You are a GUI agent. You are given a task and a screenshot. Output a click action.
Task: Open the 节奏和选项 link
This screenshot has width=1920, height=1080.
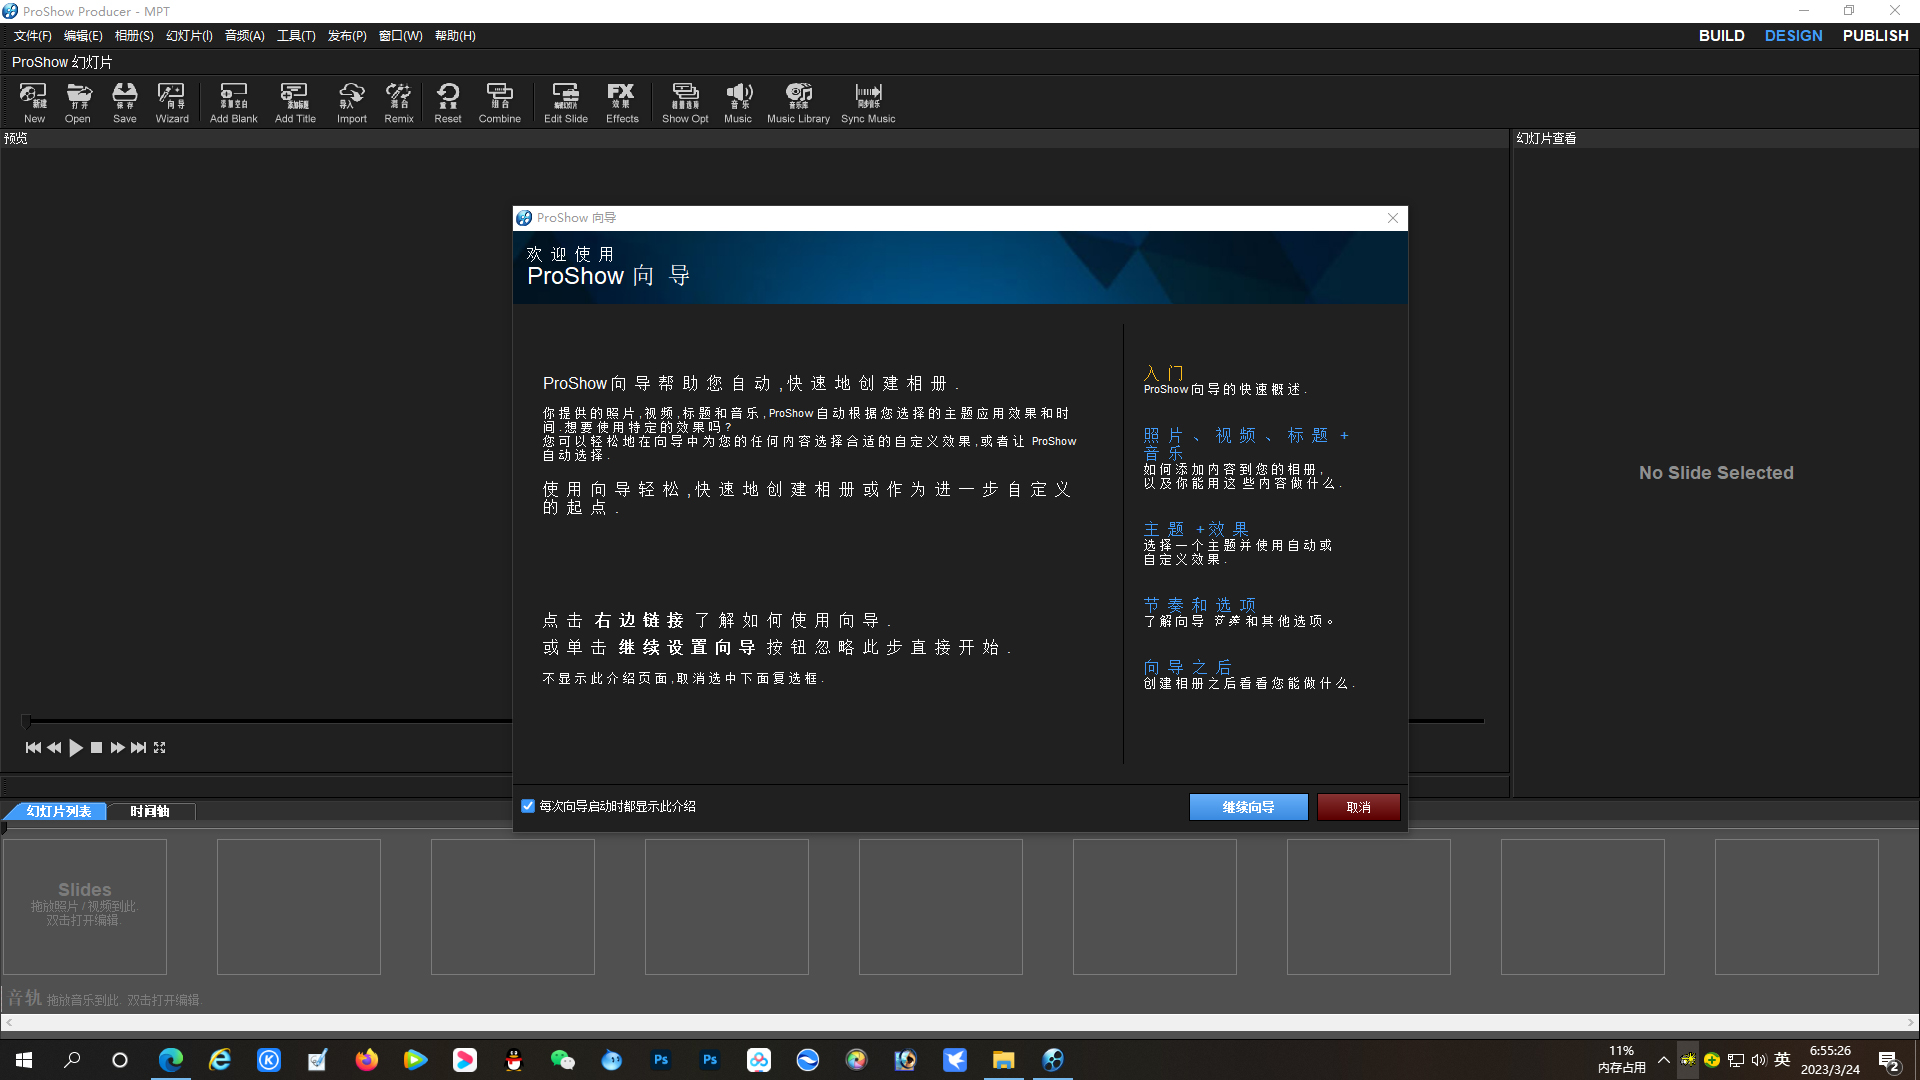coord(1200,605)
